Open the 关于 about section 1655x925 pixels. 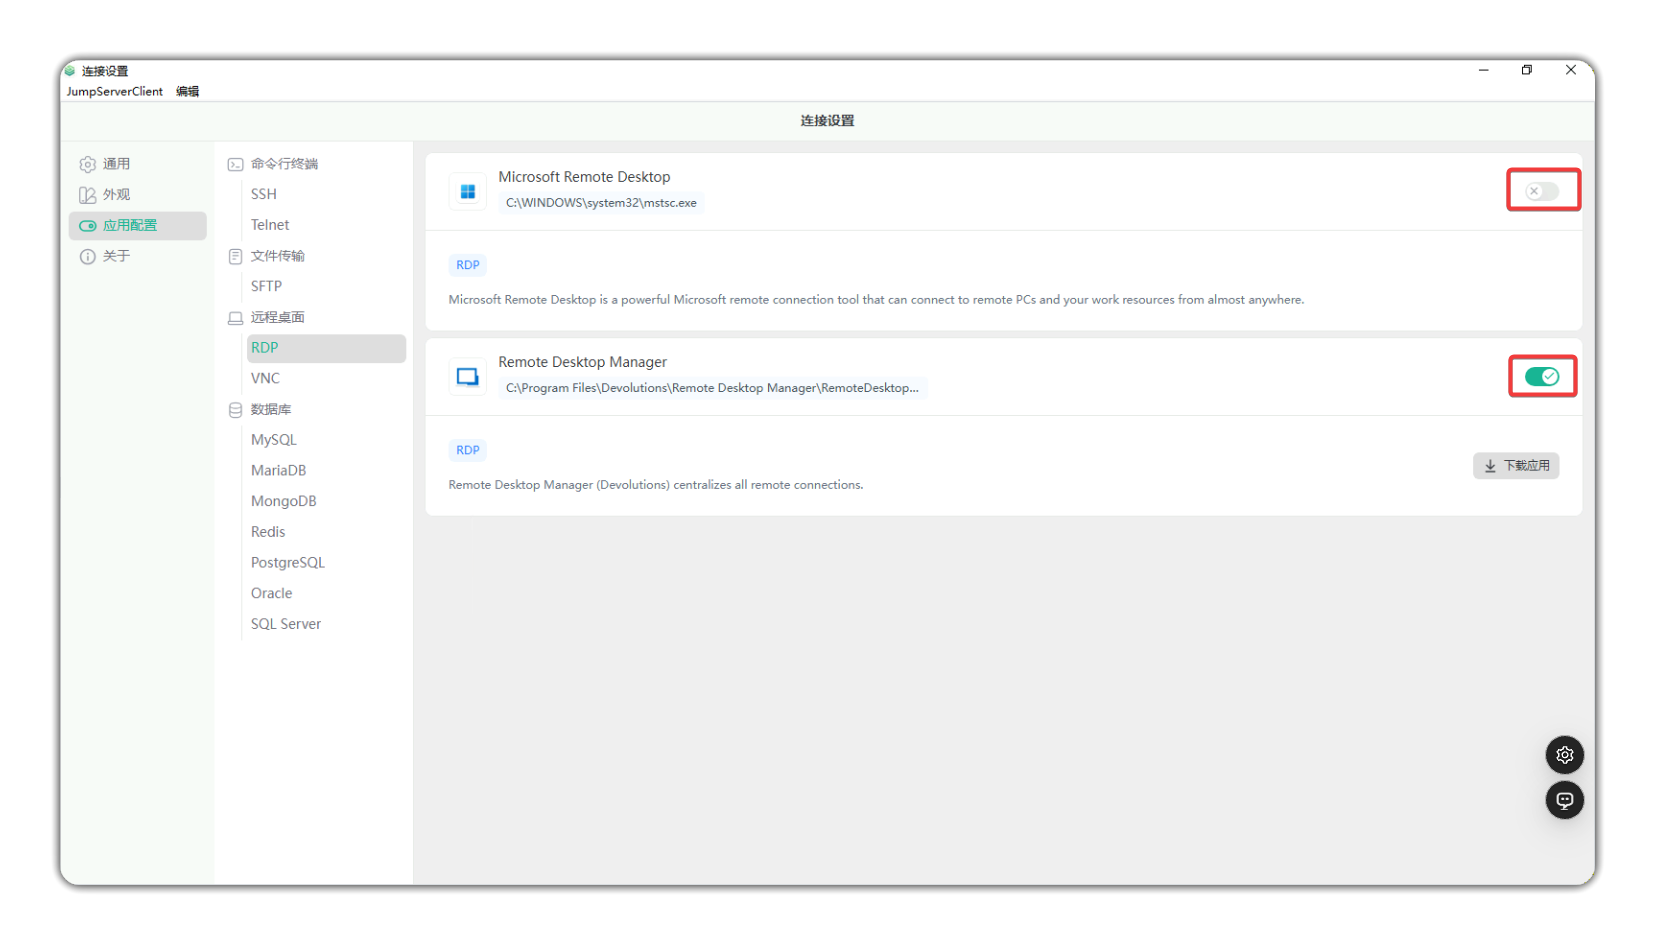[116, 256]
